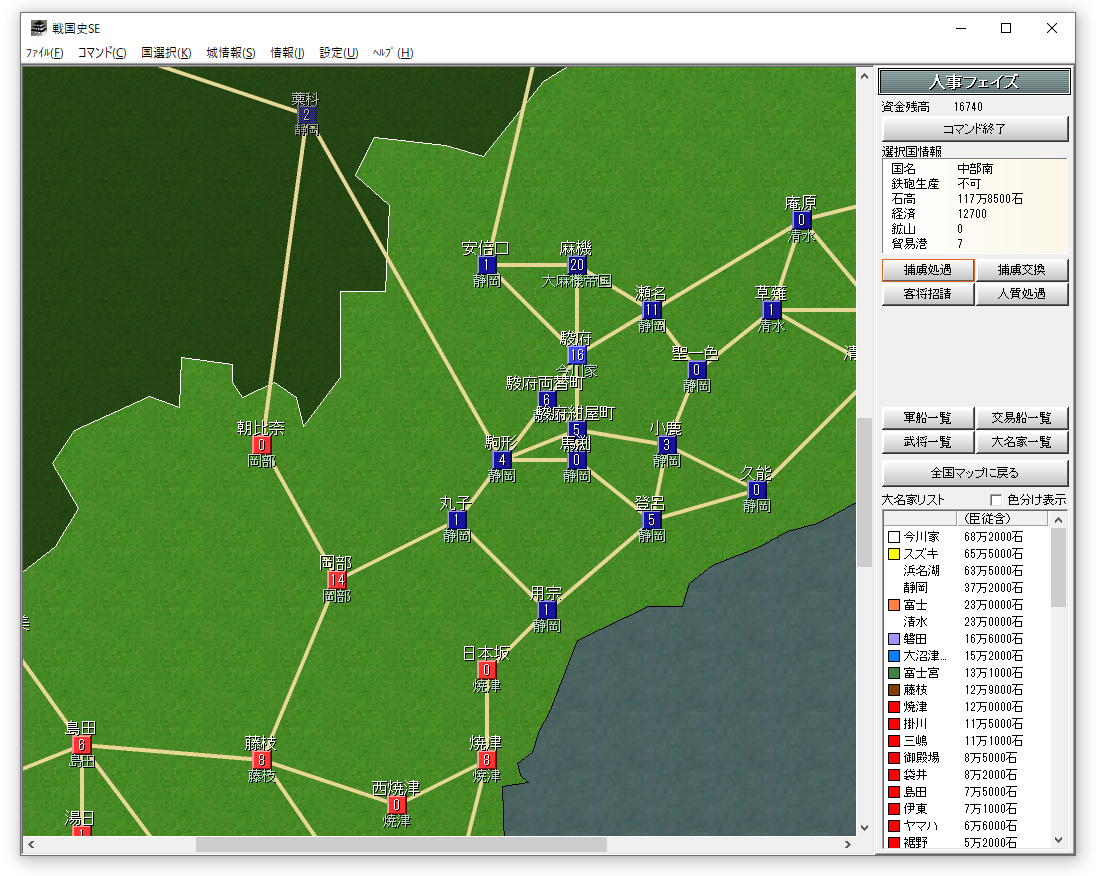
Task: Click the red 朝比奈 castle marker
Action: point(262,445)
